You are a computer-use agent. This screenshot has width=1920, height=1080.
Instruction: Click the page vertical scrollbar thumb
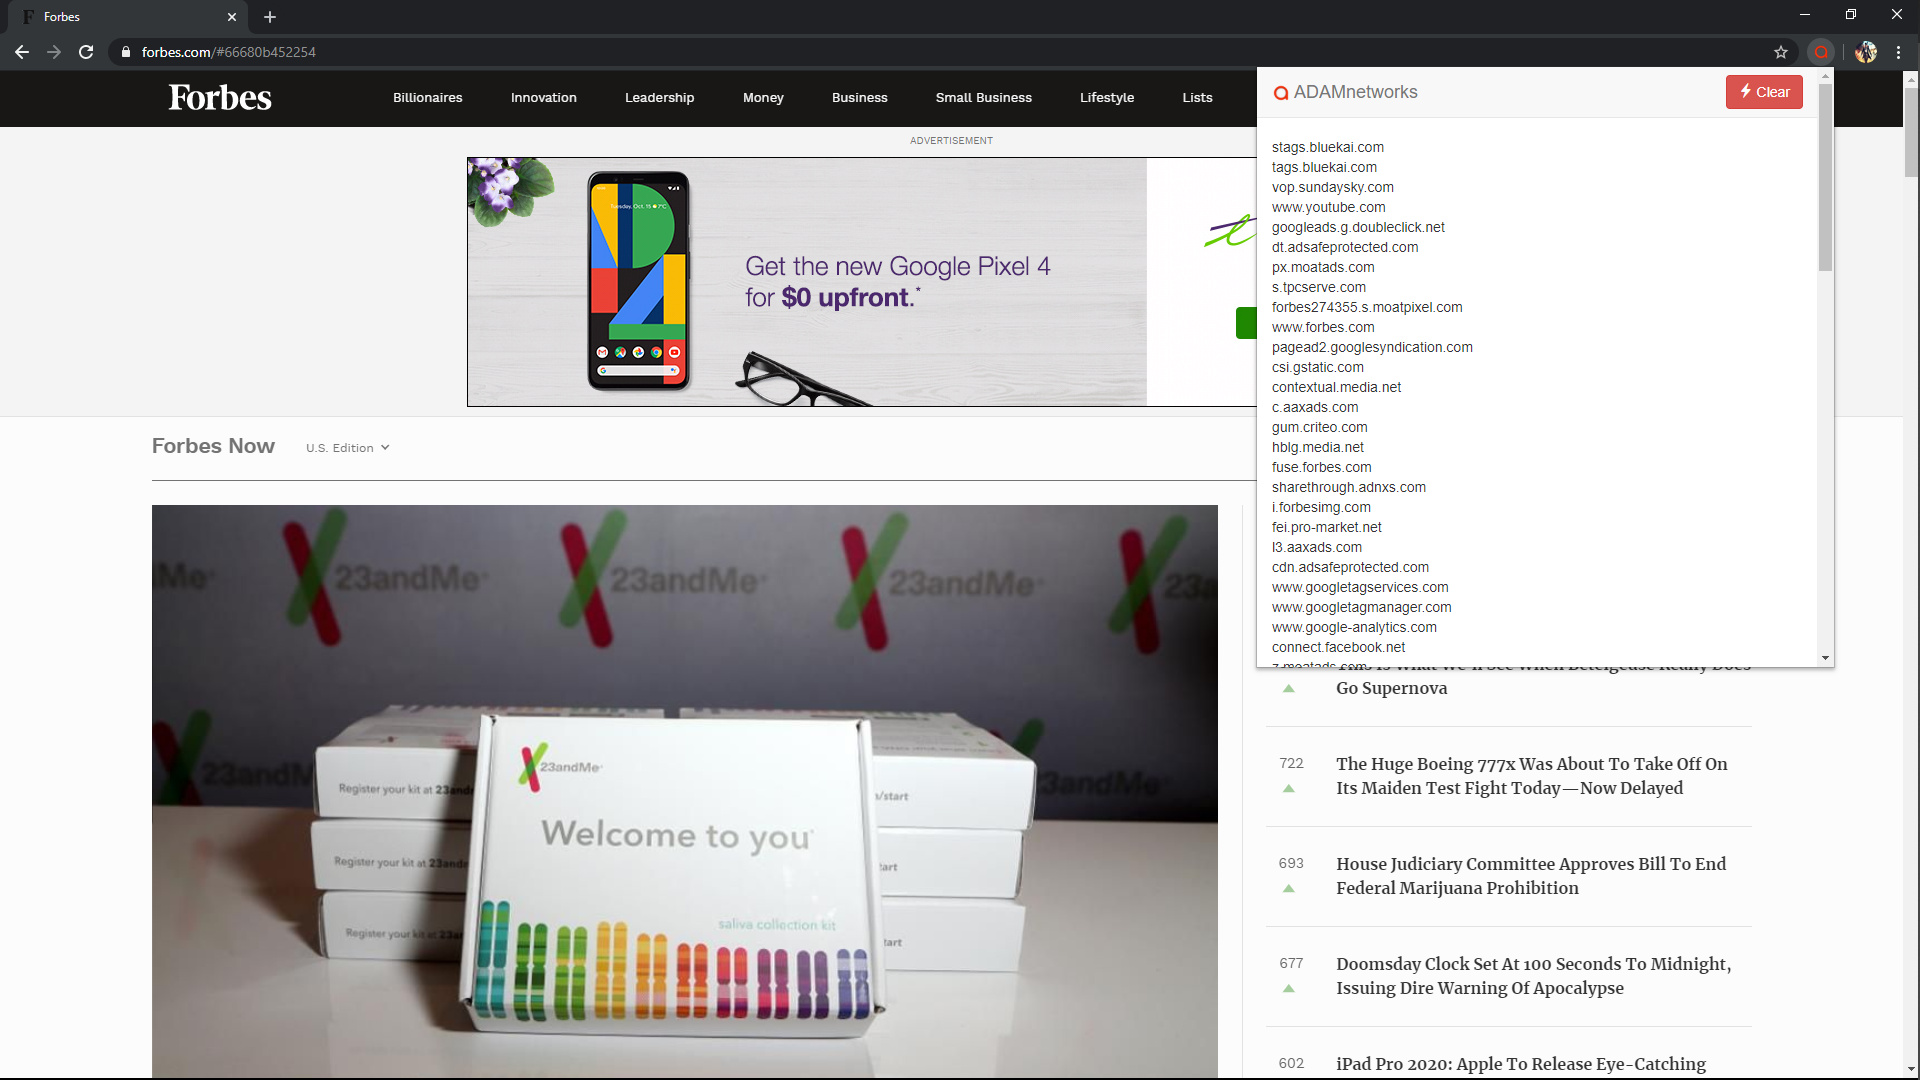click(1911, 131)
